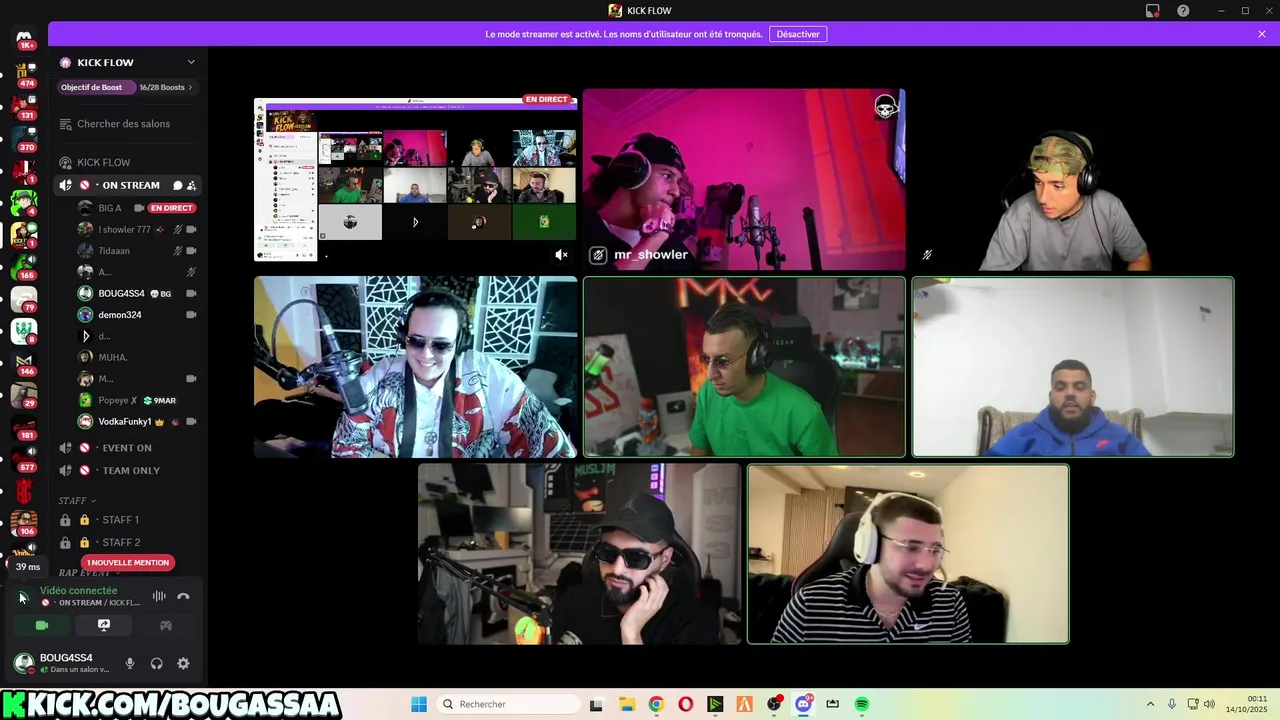Open the locked STAFF 1 channel
This screenshot has width=1280, height=720.
[127, 520]
